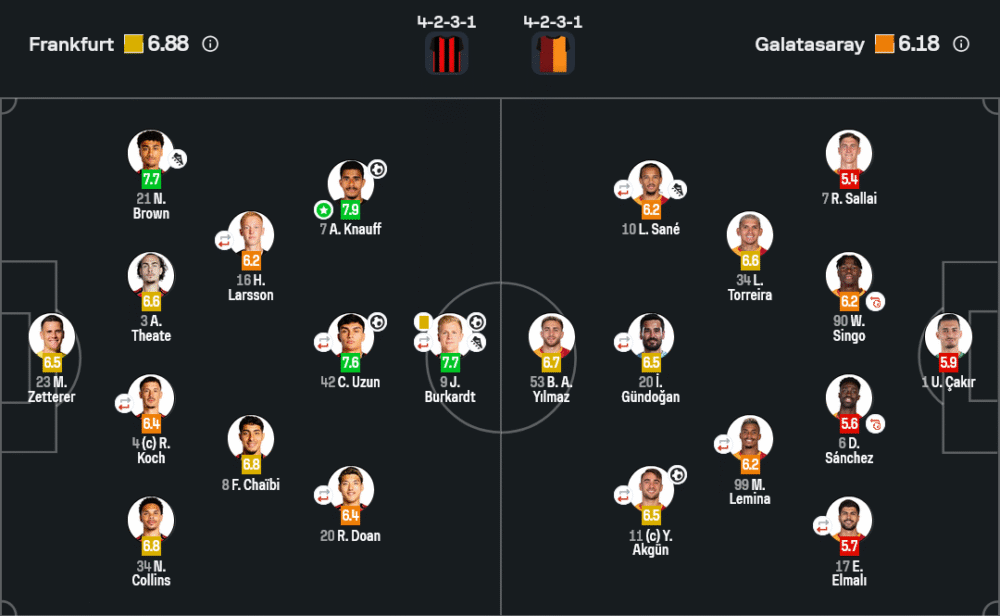This screenshot has height=616, width=1000.
Task: Click the Frankfurt team name
Action: [x=72, y=44]
